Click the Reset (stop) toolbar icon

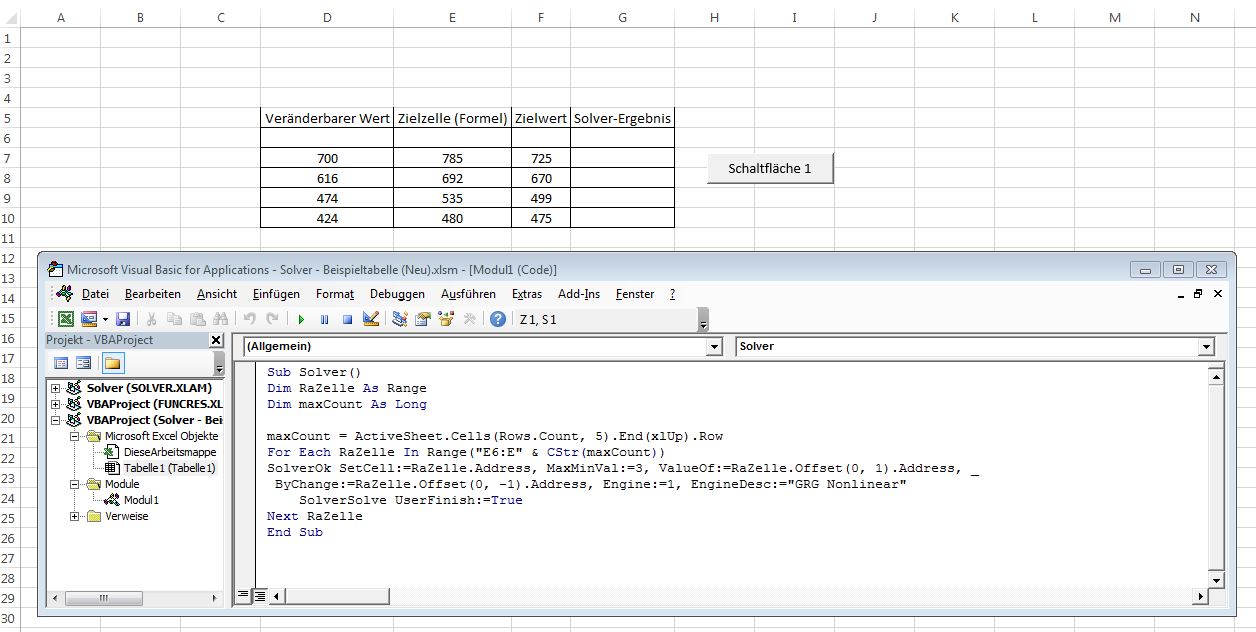(347, 319)
